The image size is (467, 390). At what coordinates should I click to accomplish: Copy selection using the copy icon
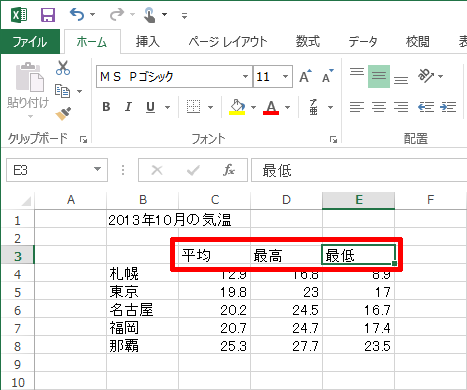(62, 91)
